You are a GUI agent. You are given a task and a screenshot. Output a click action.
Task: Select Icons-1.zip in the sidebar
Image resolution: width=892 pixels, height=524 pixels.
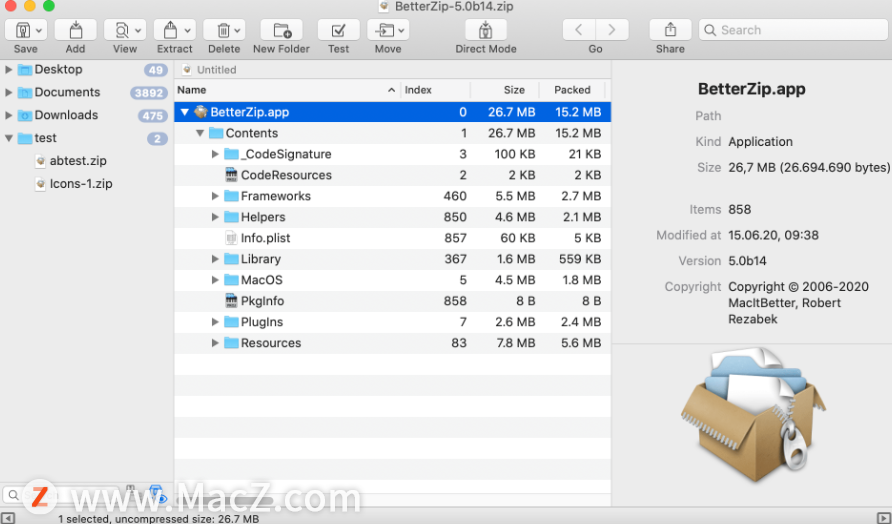pos(81,184)
